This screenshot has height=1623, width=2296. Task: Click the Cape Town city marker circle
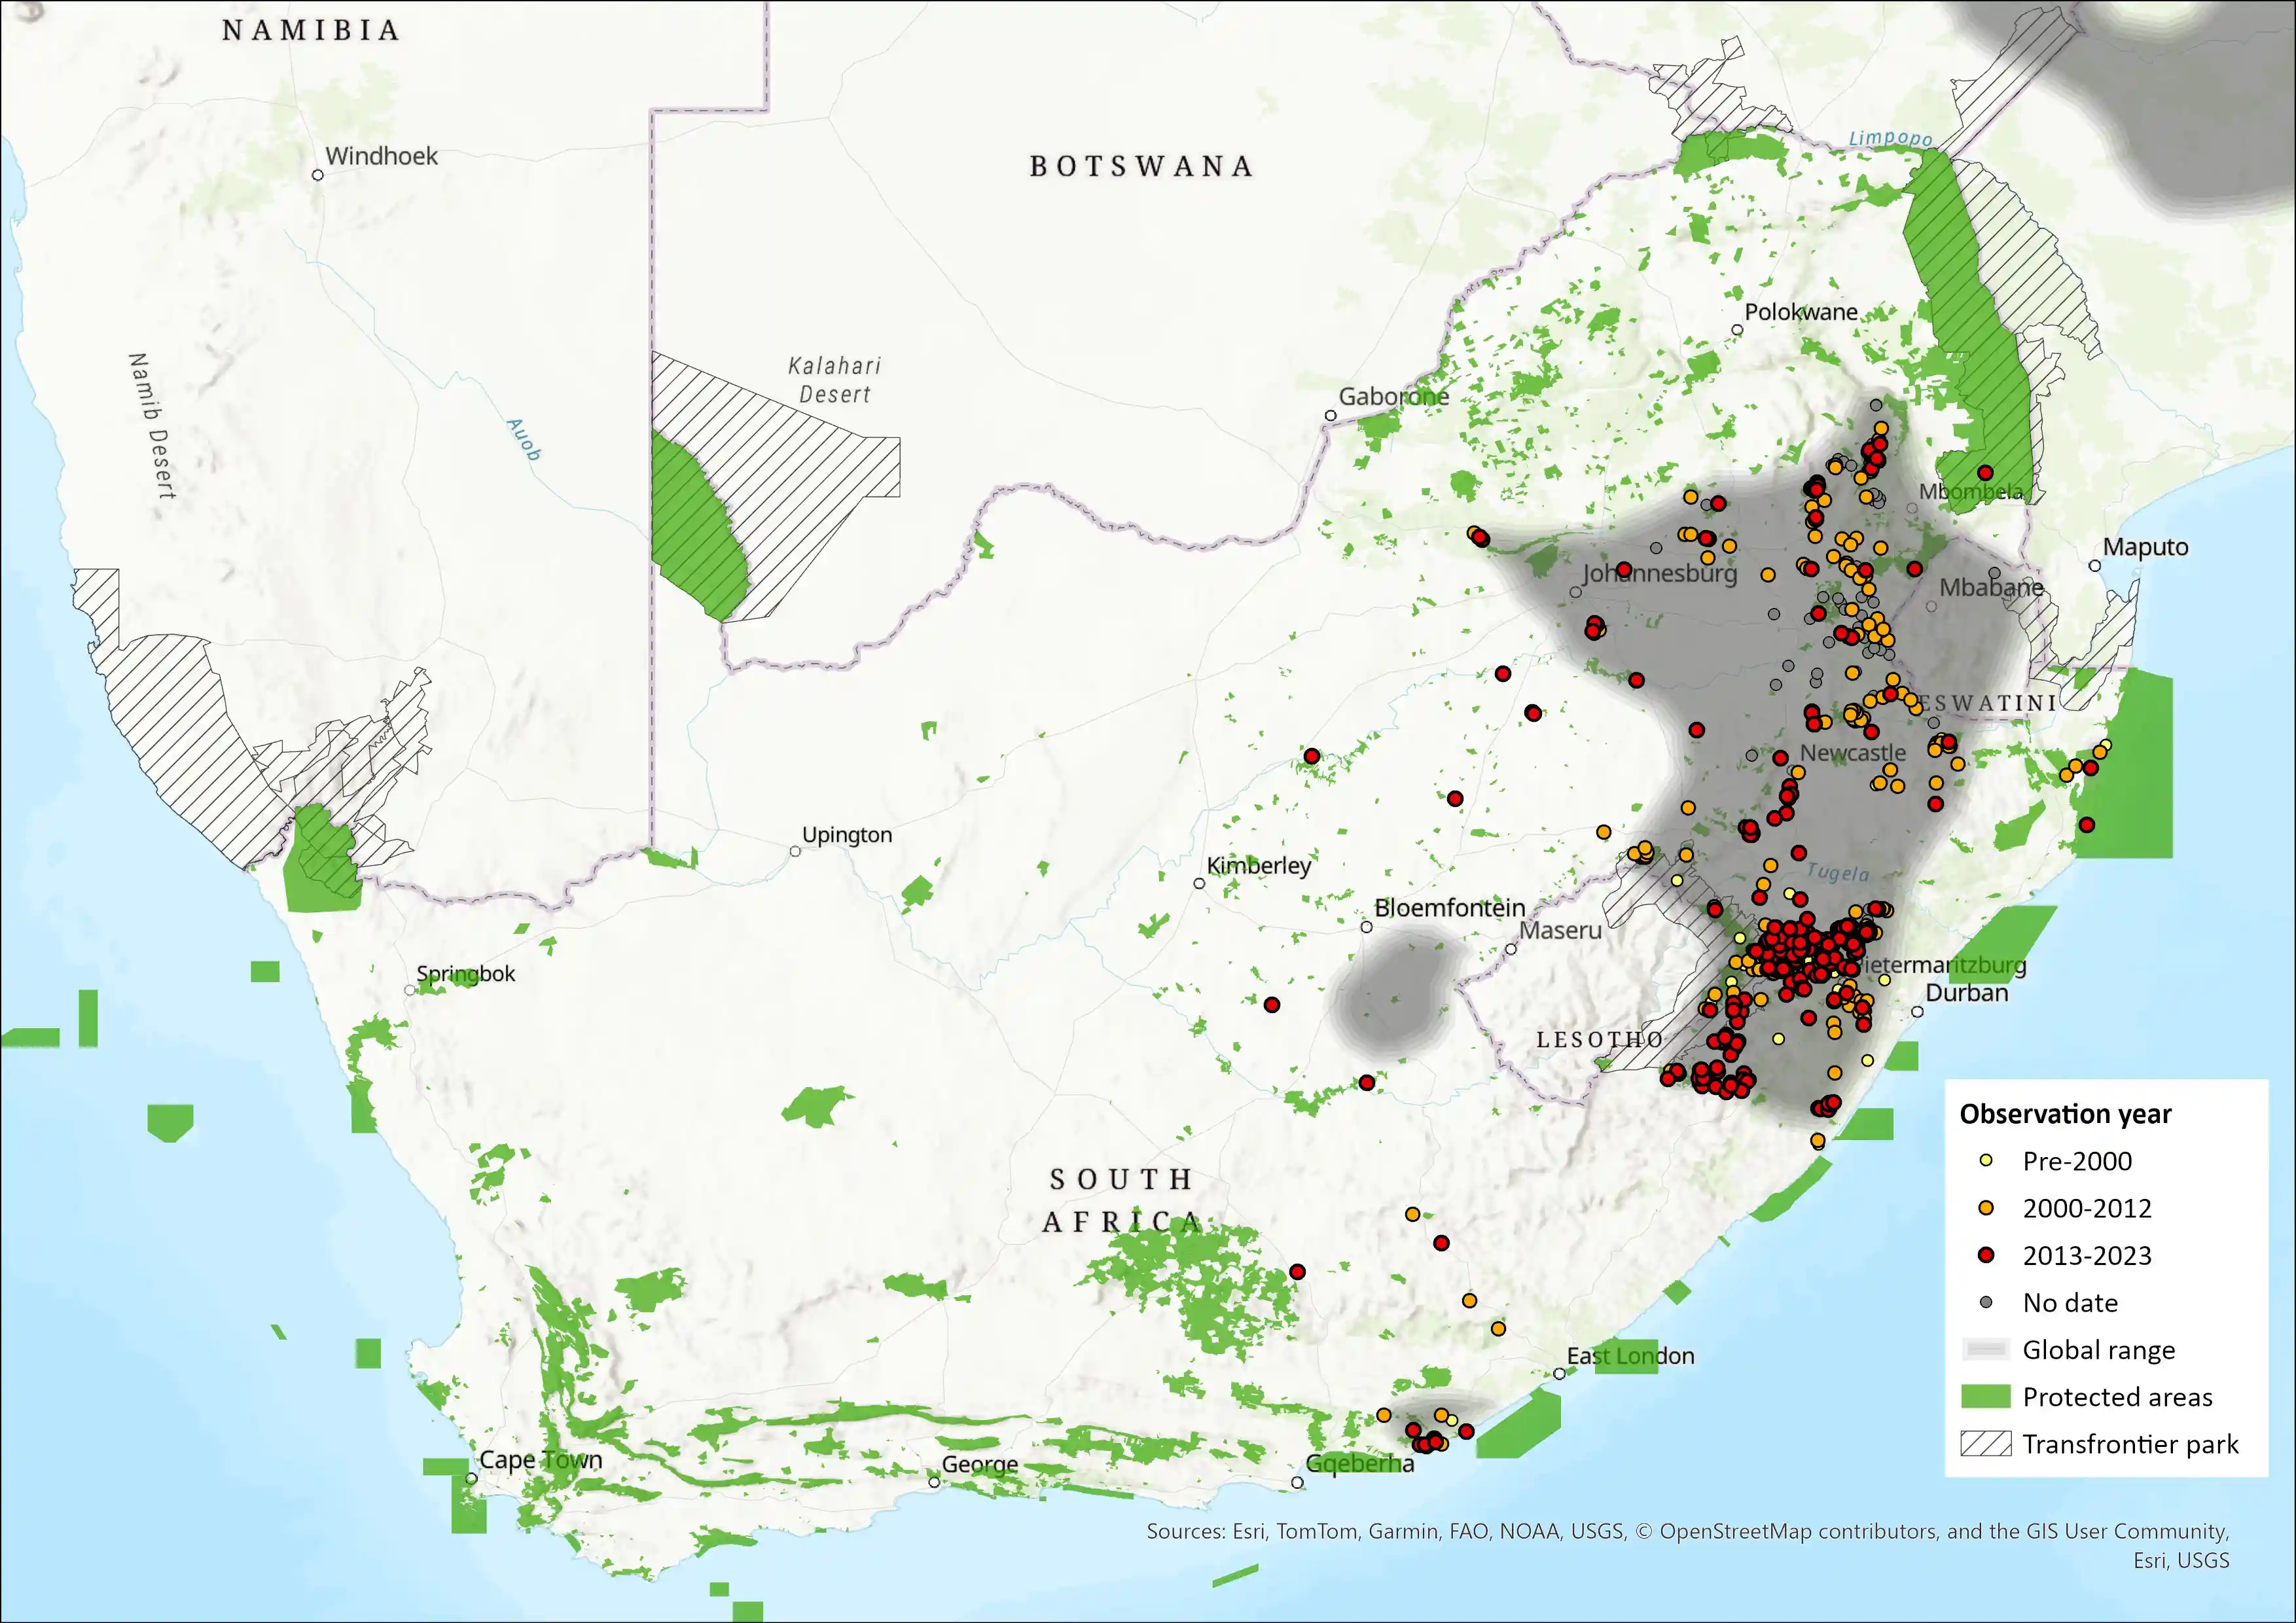tap(471, 1478)
